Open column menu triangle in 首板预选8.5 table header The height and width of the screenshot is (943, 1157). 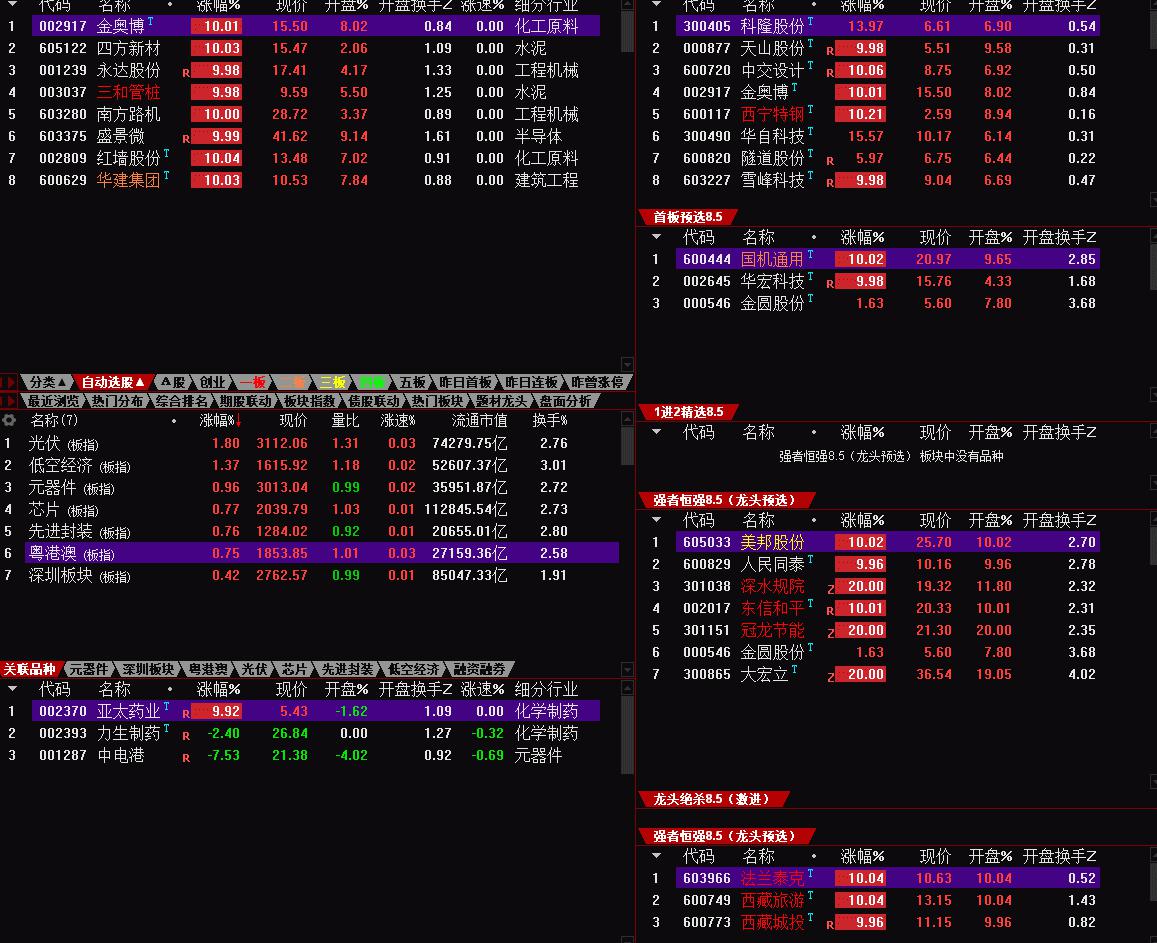pyautogui.click(x=657, y=237)
